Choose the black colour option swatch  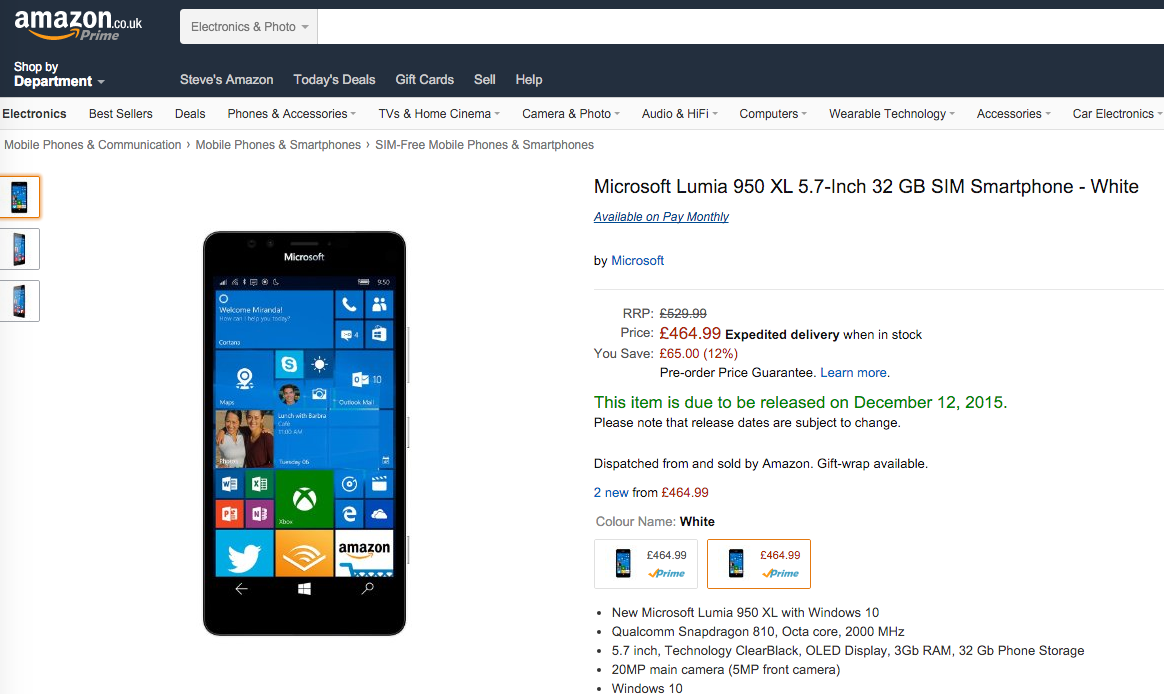(x=646, y=564)
